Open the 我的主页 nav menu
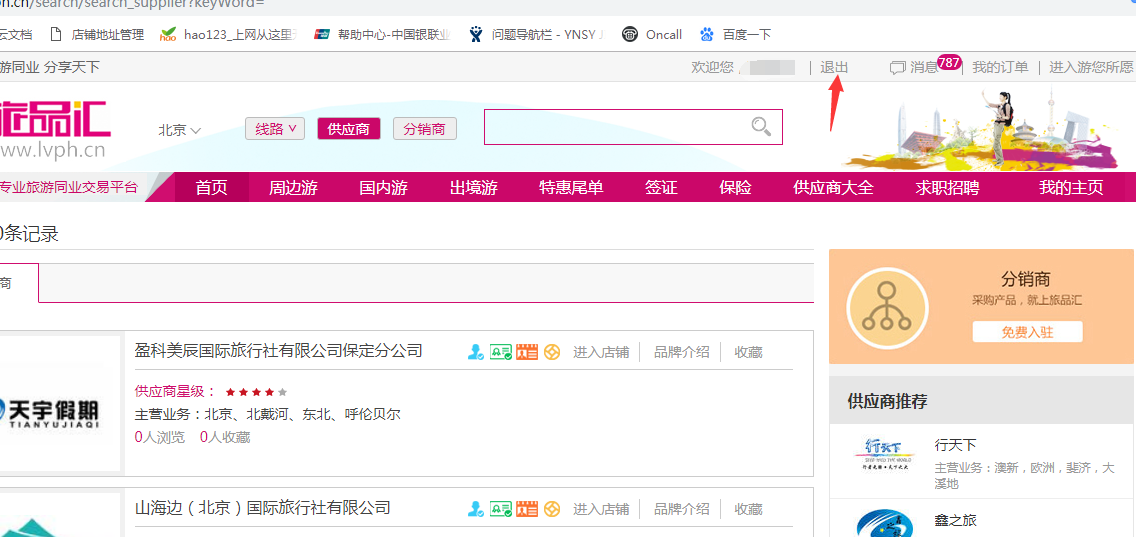The width and height of the screenshot is (1136, 537). click(x=1071, y=188)
